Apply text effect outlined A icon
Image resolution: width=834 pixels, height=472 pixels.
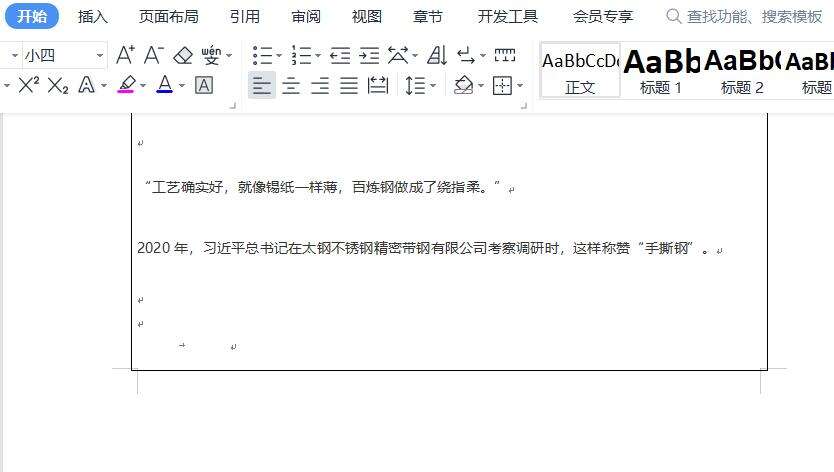coord(87,85)
